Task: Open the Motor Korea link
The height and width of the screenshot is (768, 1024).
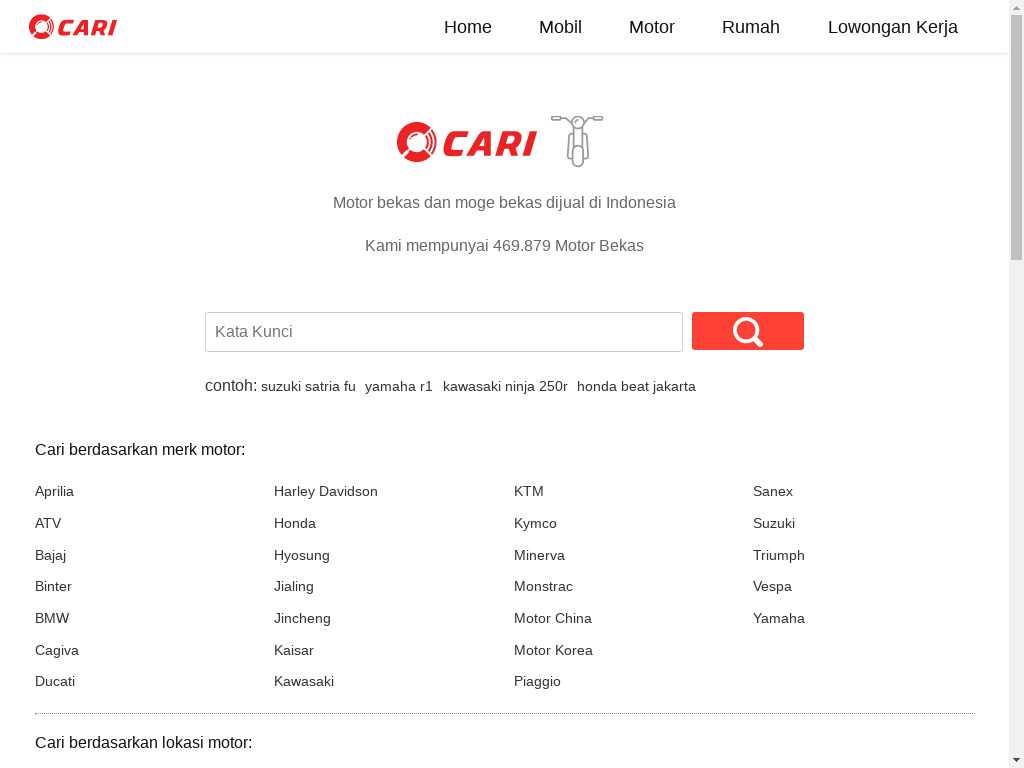Action: click(x=553, y=650)
